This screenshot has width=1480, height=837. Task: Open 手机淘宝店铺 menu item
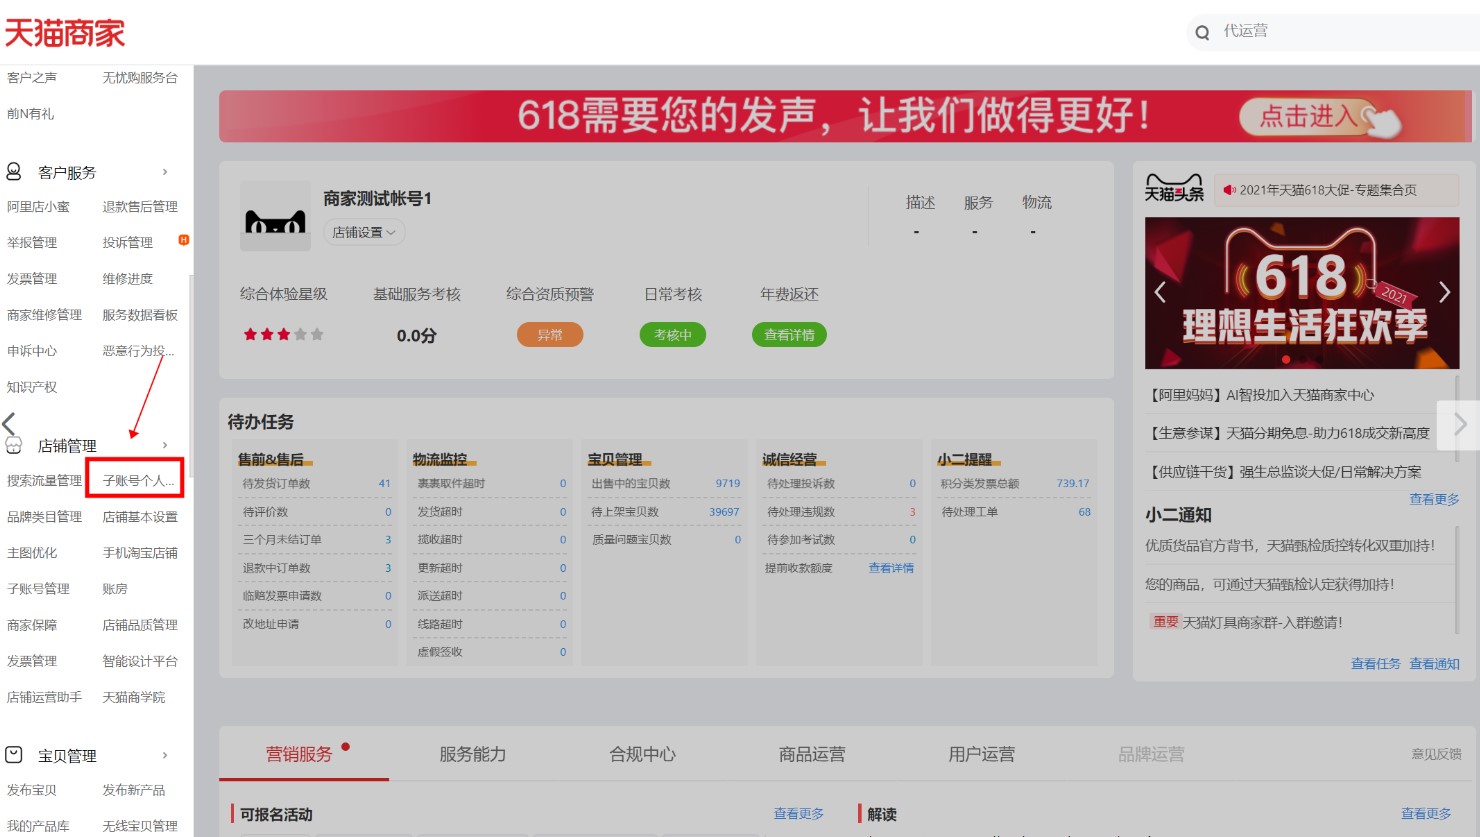[x=140, y=553]
